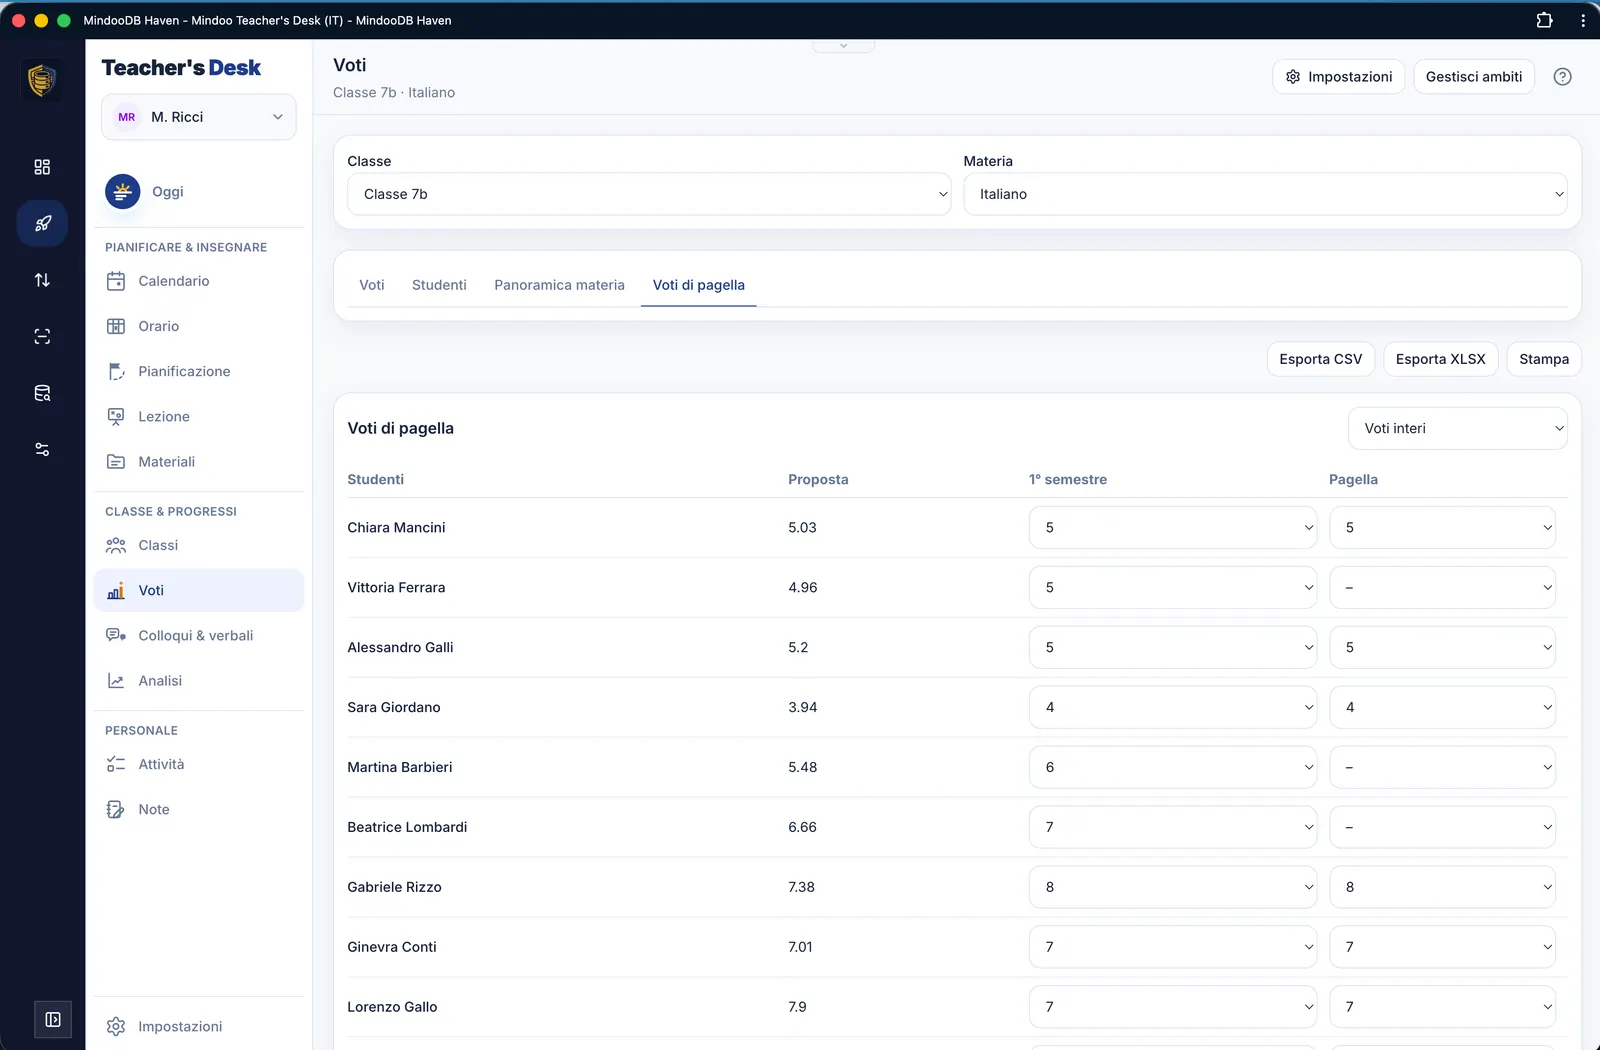1600x1050 pixels.
Task: Open the Materia Italiano dropdown
Action: tap(1265, 194)
